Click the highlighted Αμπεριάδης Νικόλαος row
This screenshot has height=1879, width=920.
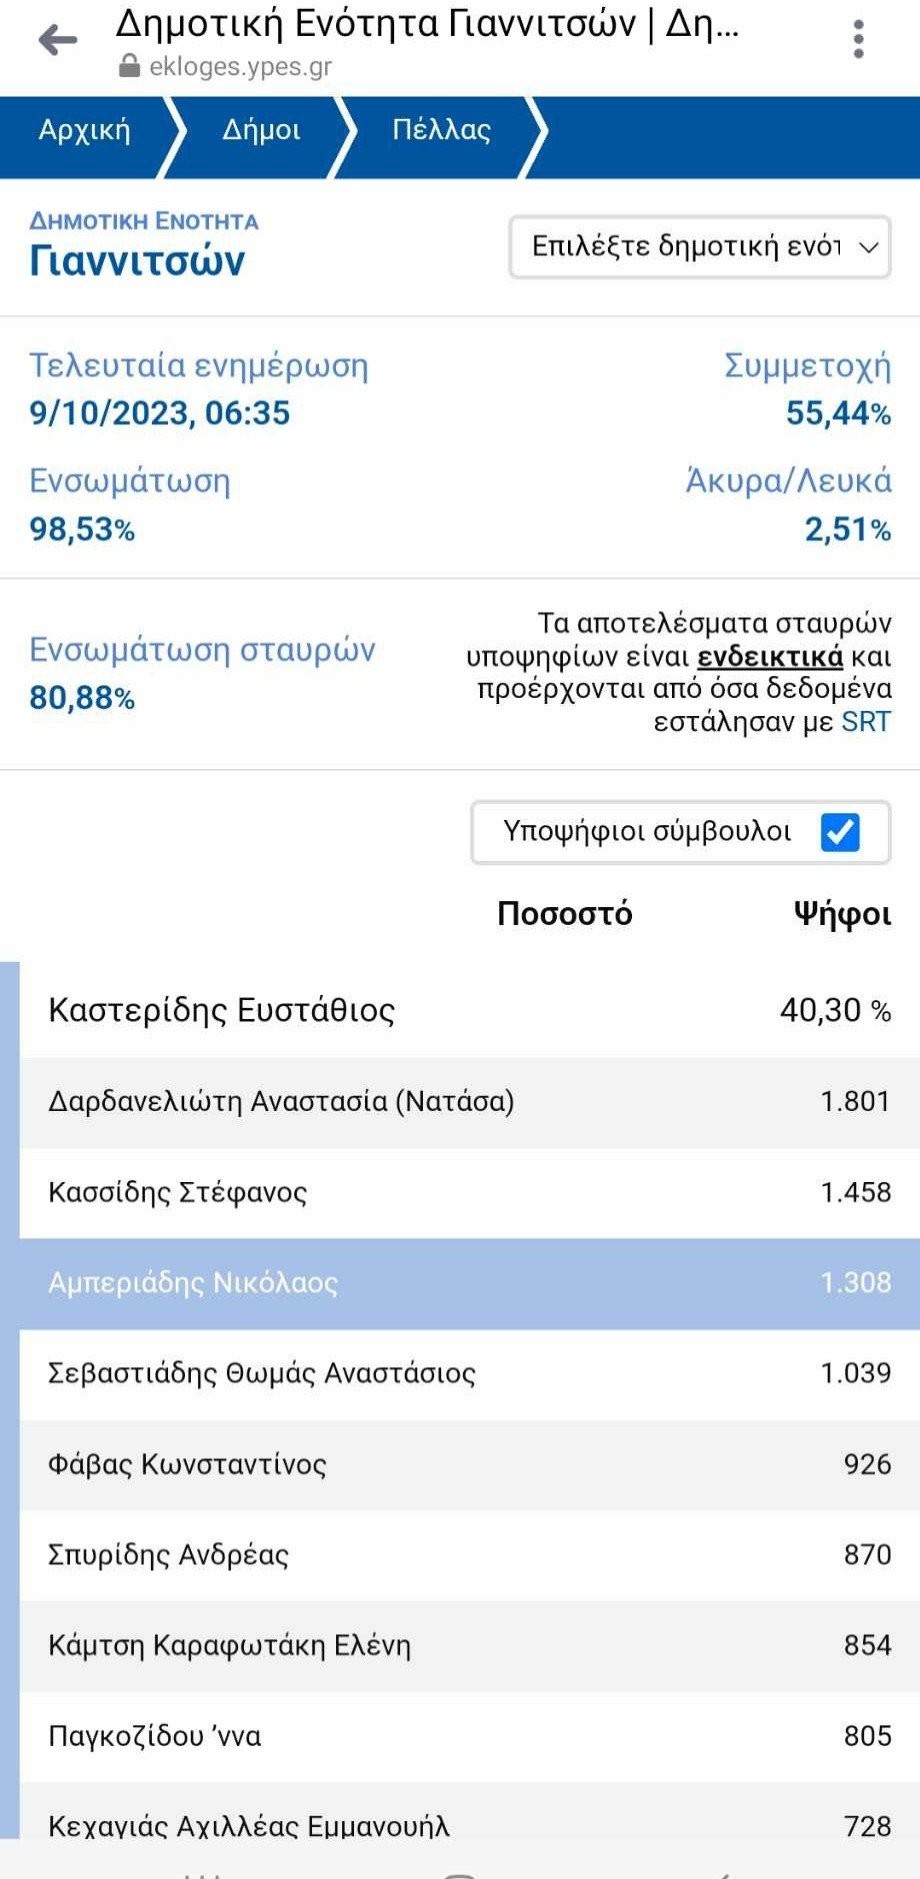(x=470, y=1283)
